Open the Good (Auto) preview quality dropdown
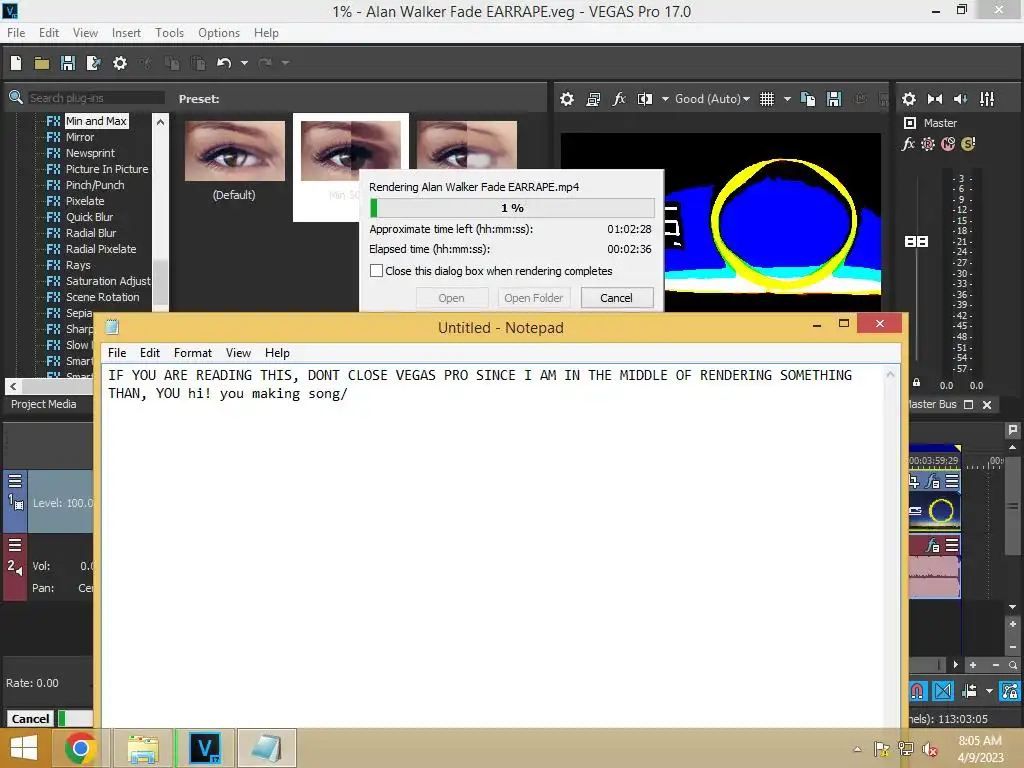1024x768 pixels. click(x=712, y=99)
